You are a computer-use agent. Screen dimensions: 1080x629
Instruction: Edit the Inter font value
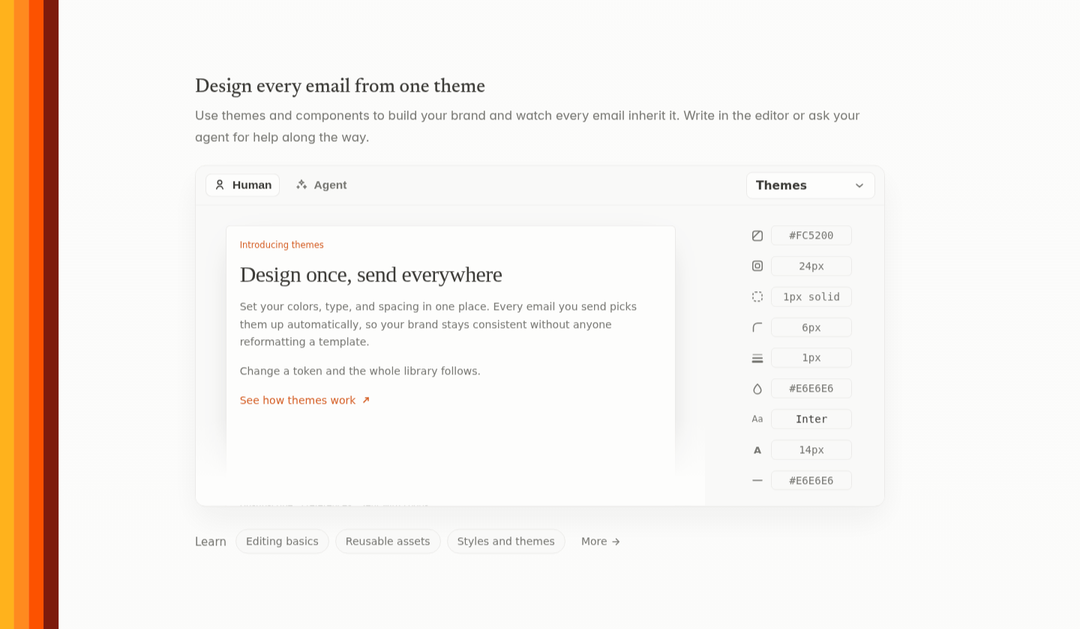(x=811, y=419)
